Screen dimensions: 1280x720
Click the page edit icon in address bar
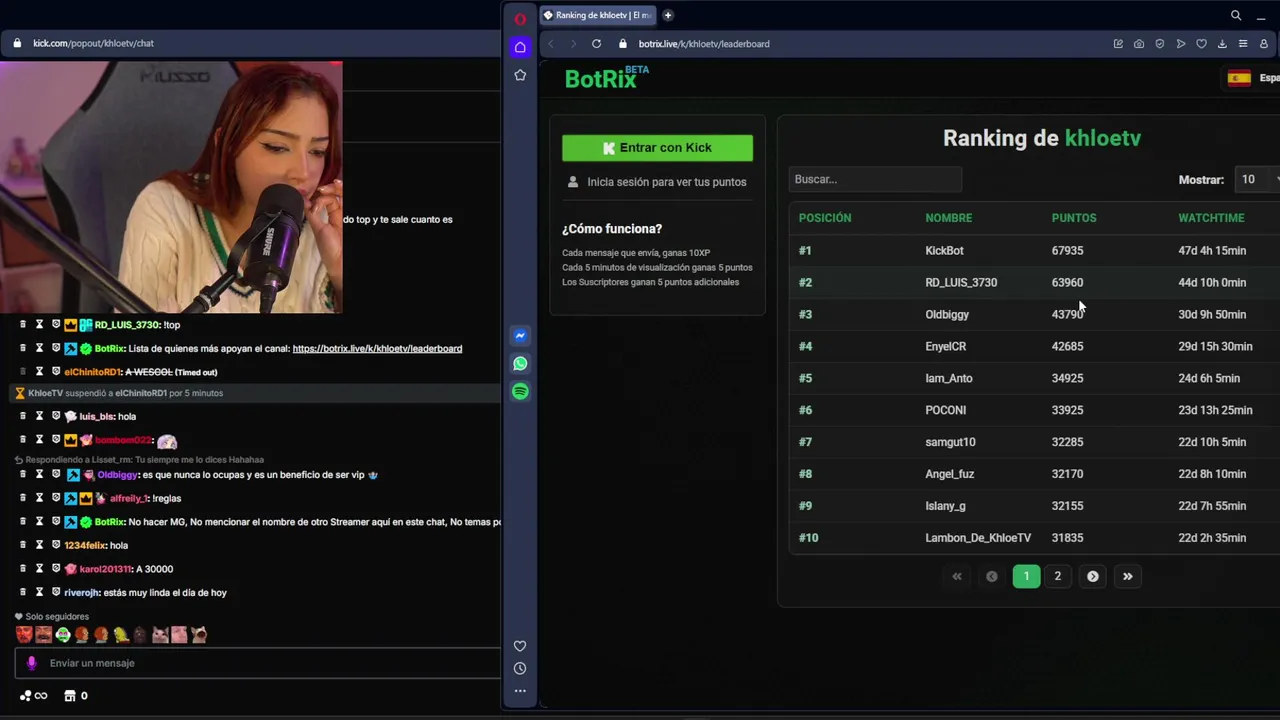coord(1118,44)
